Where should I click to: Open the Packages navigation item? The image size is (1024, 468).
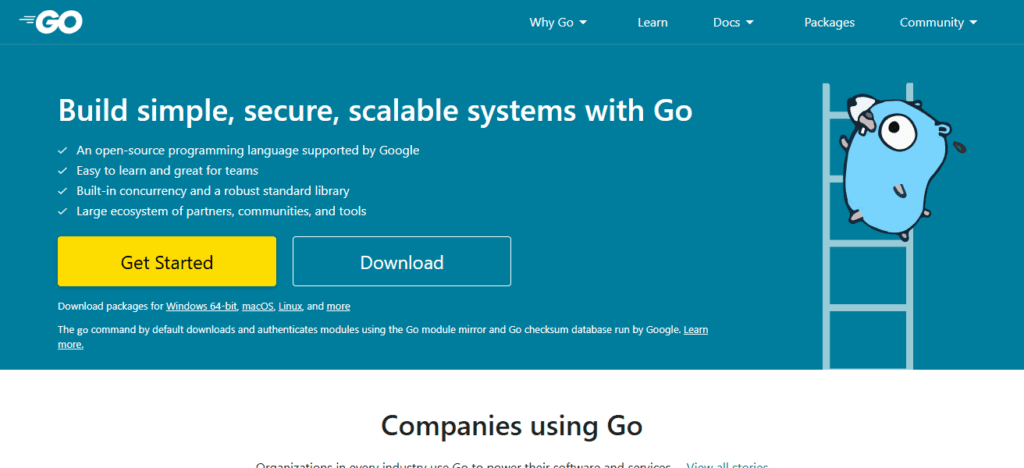(x=829, y=22)
